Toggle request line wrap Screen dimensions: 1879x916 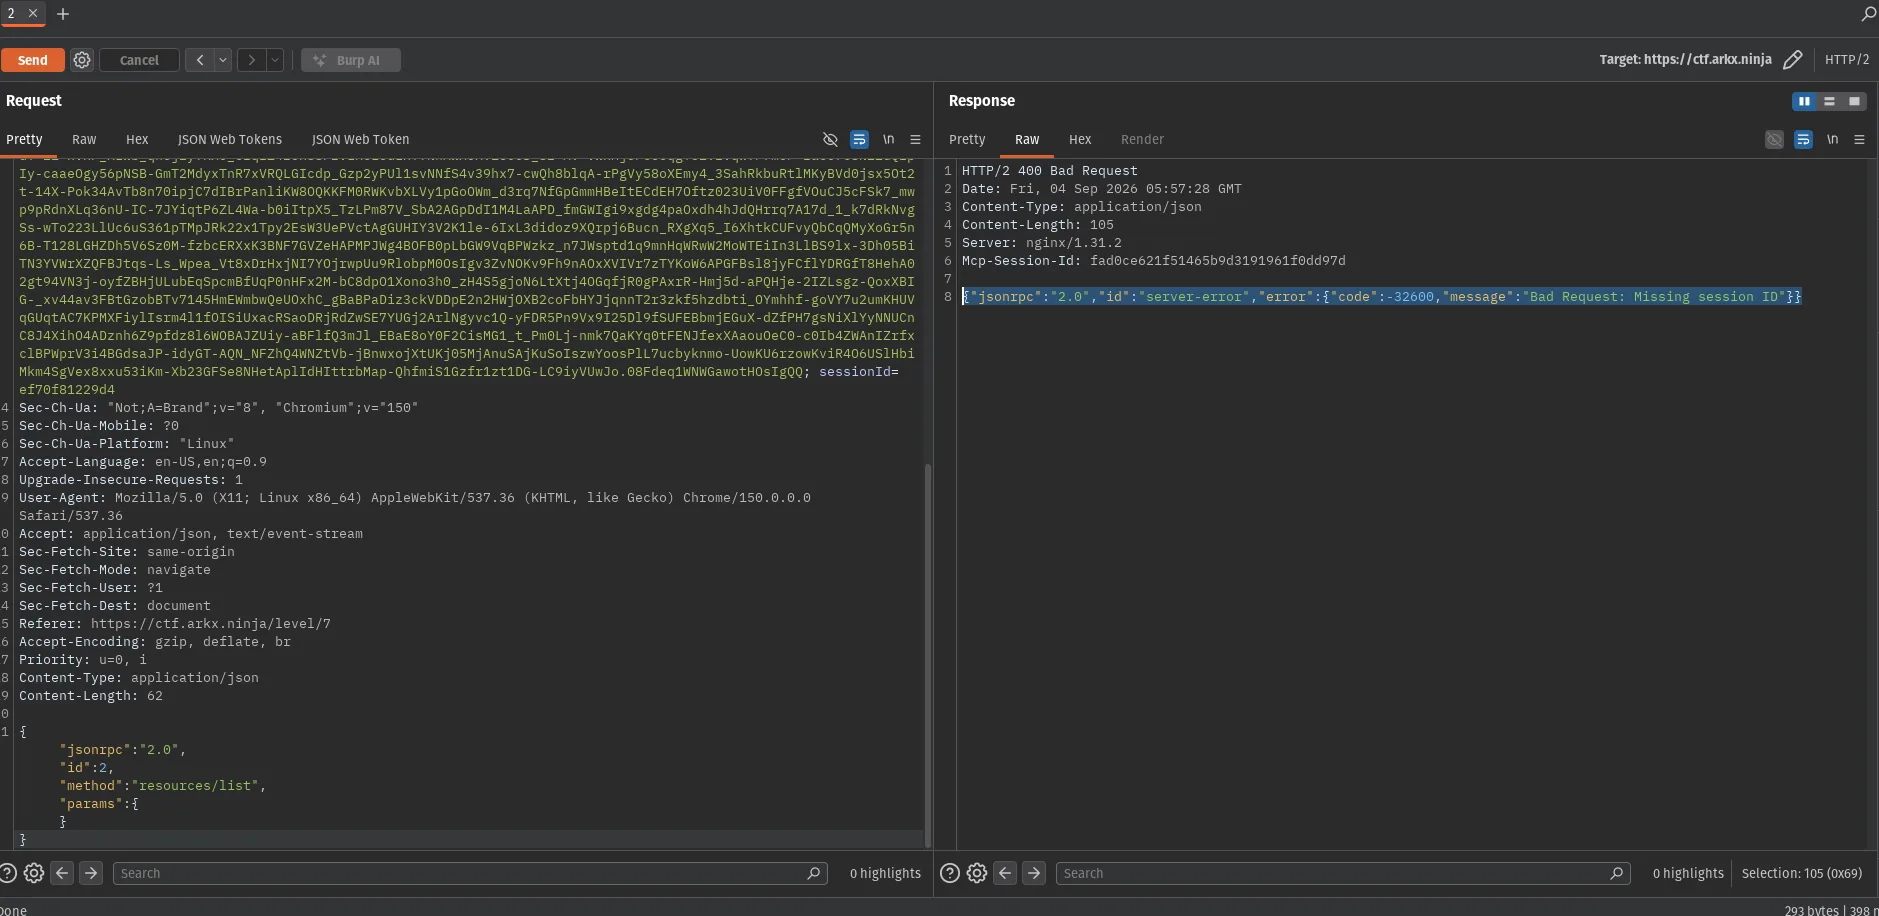coord(859,139)
